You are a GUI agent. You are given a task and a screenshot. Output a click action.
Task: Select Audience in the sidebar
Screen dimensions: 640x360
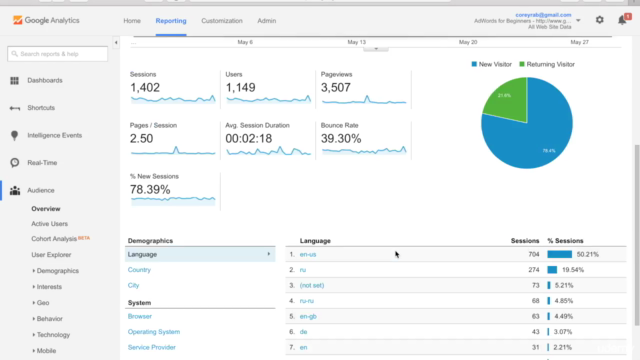click(41, 190)
